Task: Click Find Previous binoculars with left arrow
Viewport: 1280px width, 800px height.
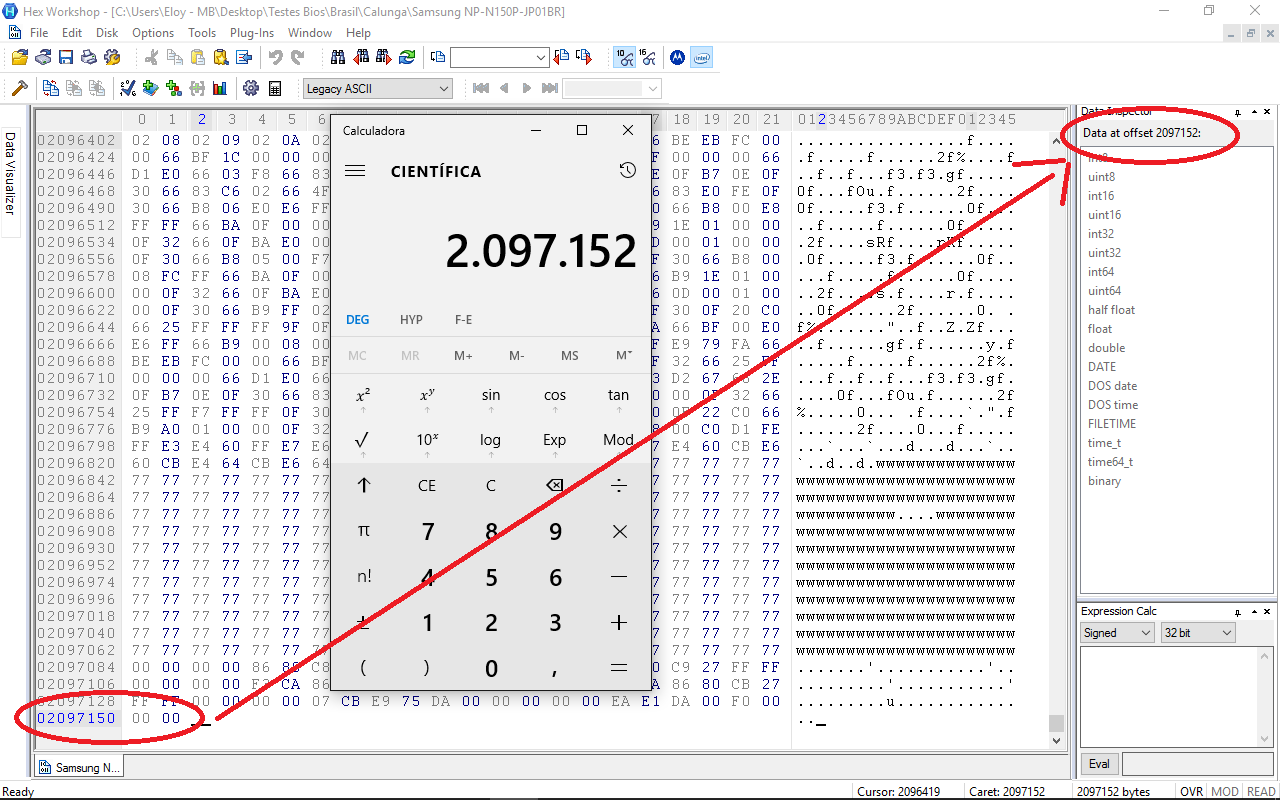Action: click(x=361, y=57)
